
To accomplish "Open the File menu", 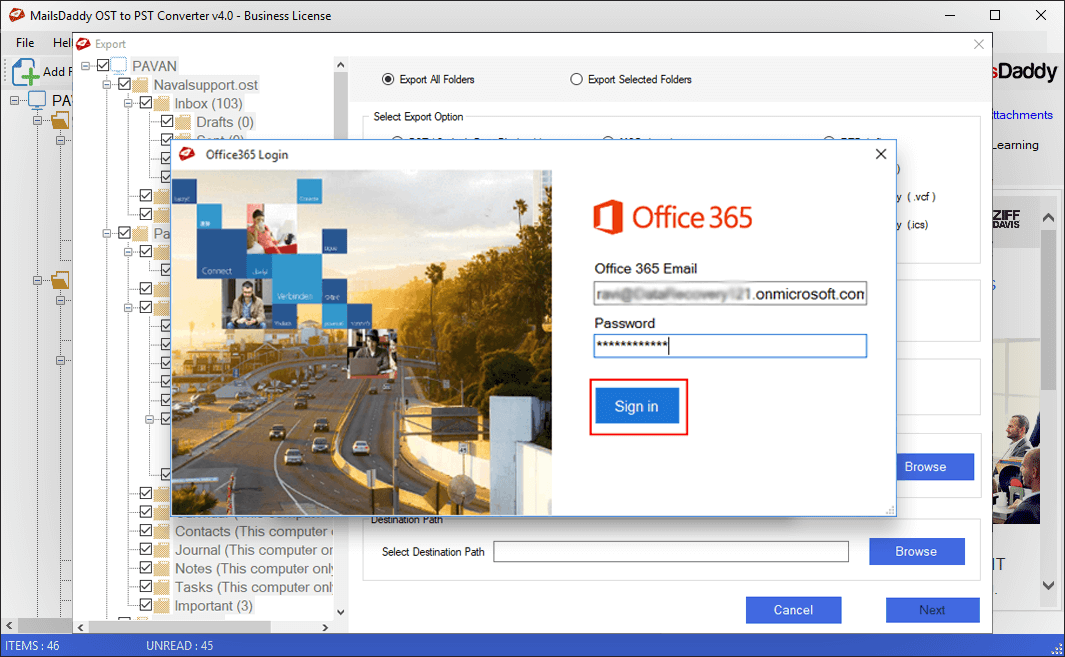I will (25, 43).
